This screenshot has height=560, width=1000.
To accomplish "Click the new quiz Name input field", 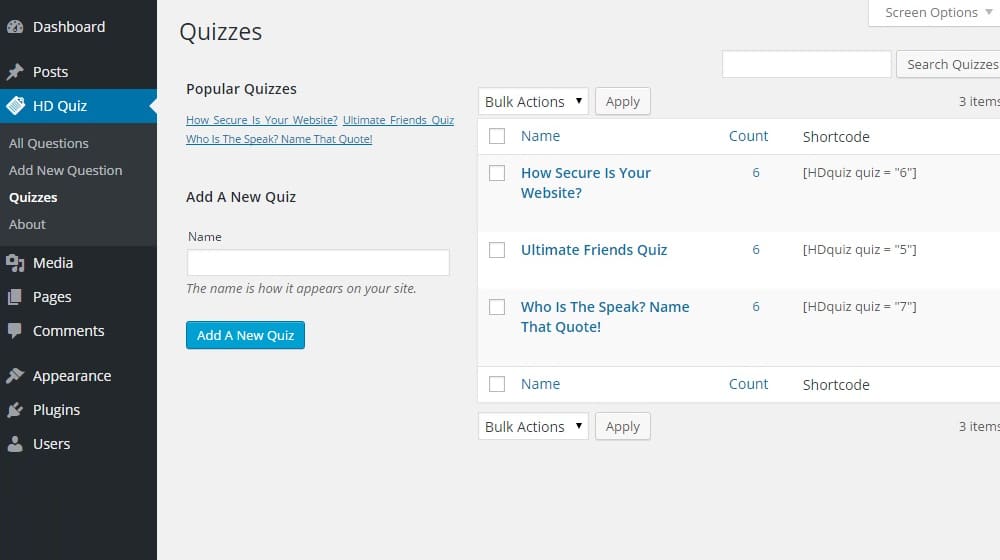I will coord(318,263).
